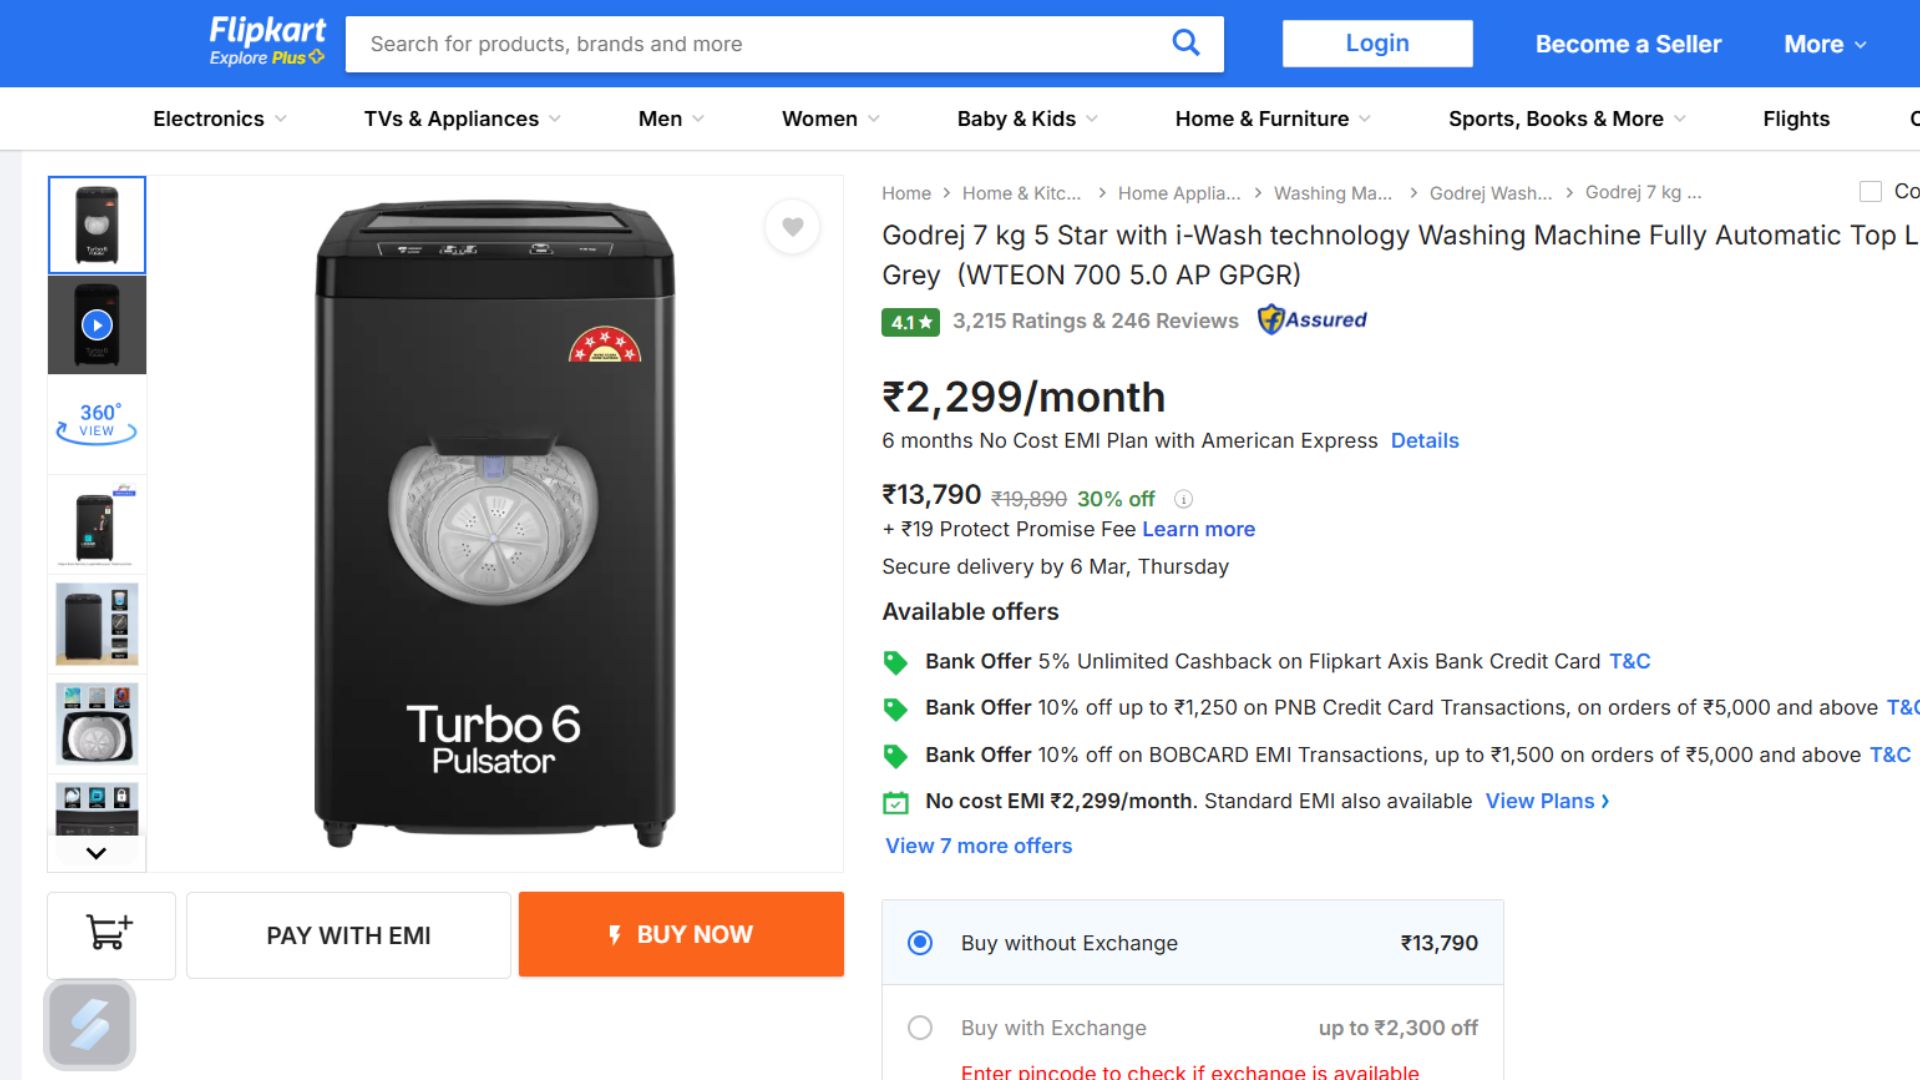Screen dimensions: 1920x1080
Task: Go to Home breadcrumb
Action: 906,193
